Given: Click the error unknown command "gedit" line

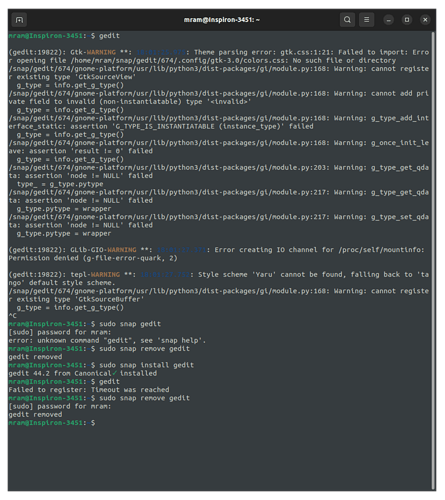Looking at the screenshot, I should coord(107,340).
